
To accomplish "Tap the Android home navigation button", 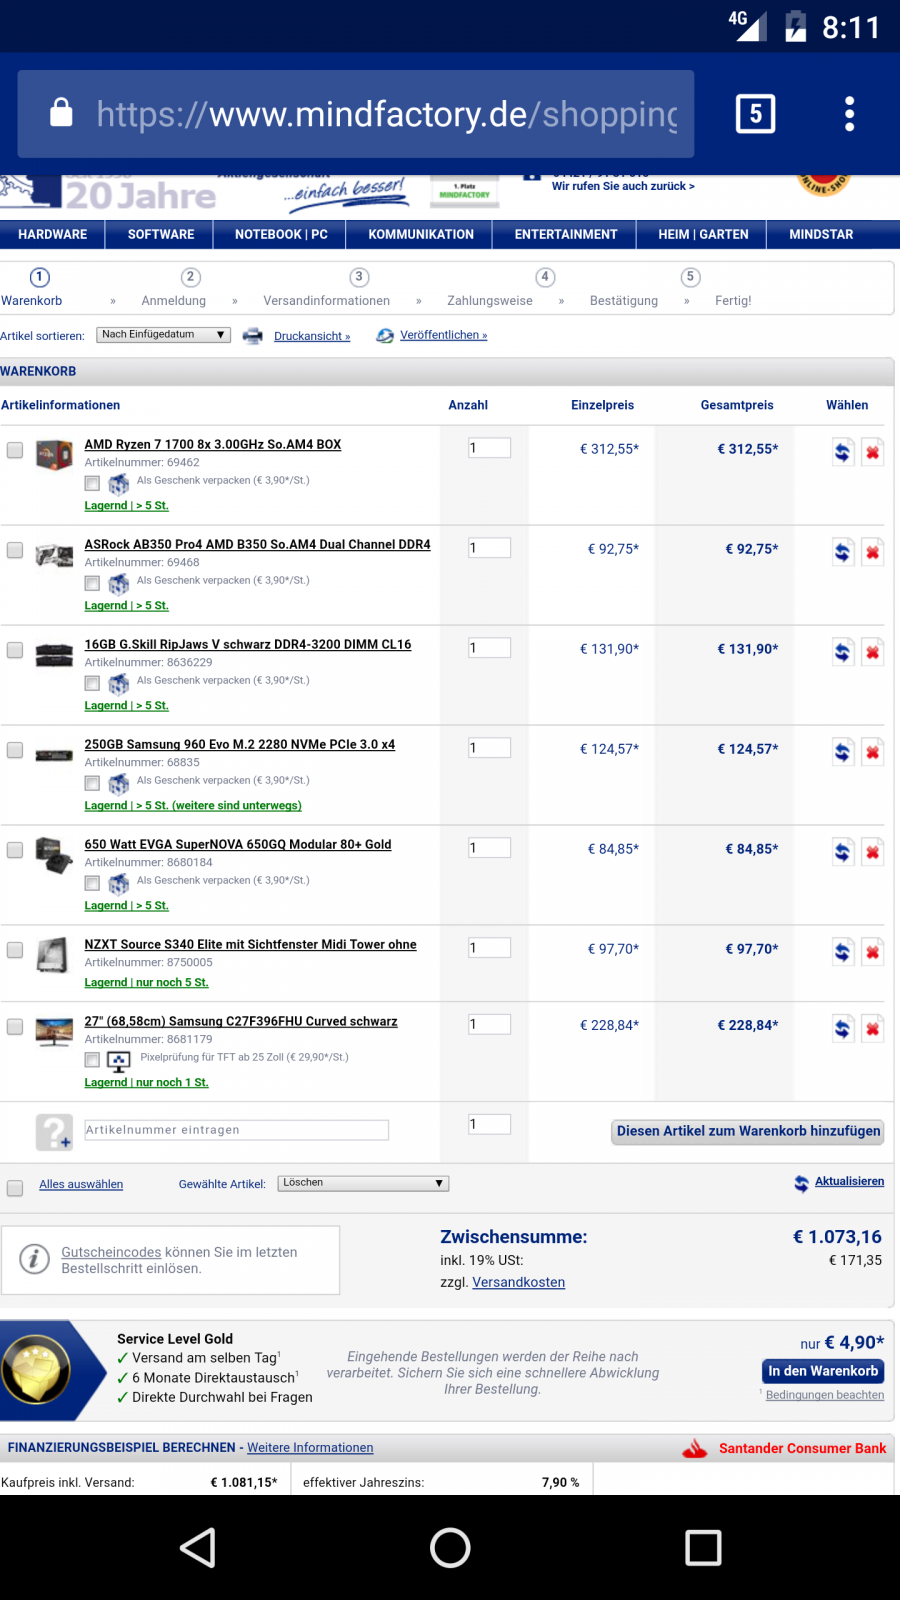I will coord(450,1548).
